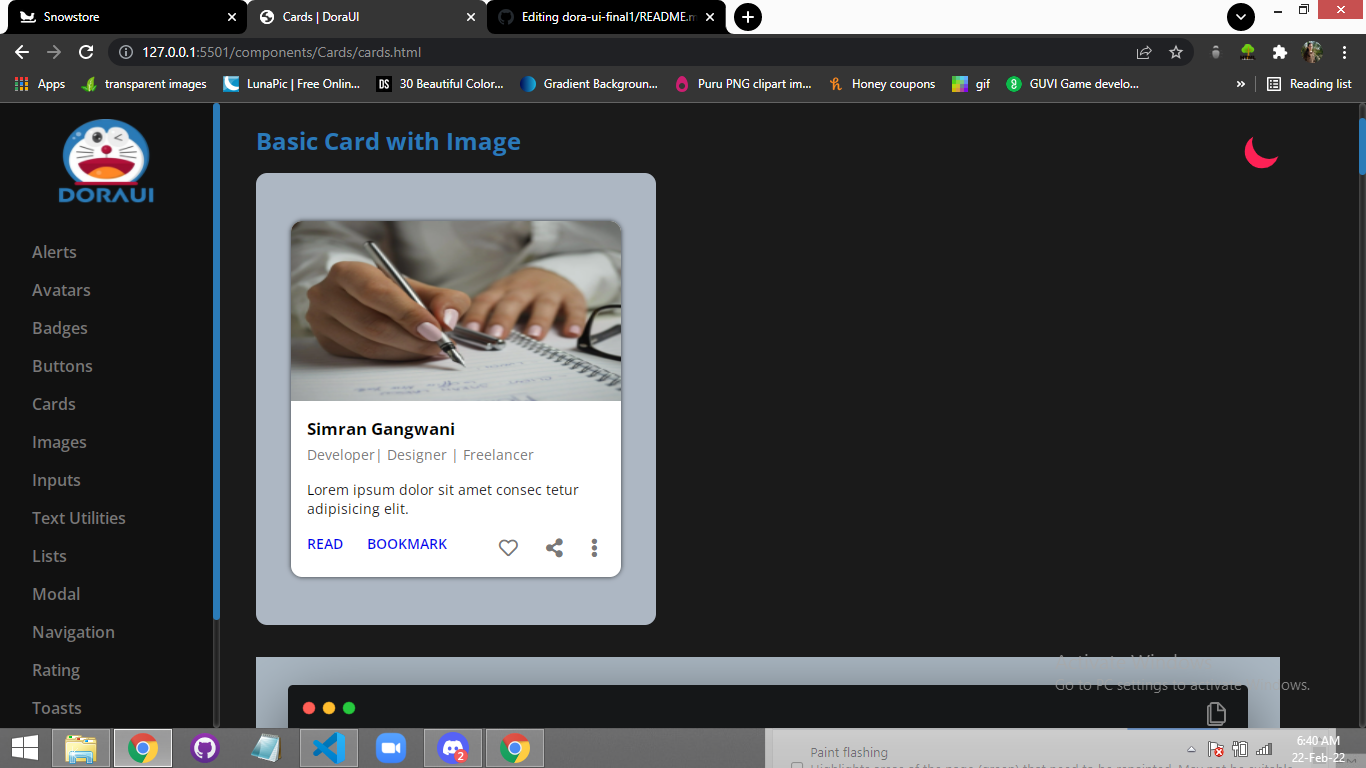Screen dimensions: 1366x768
Task: Click the BOOKMARK link on card
Action: (407, 544)
